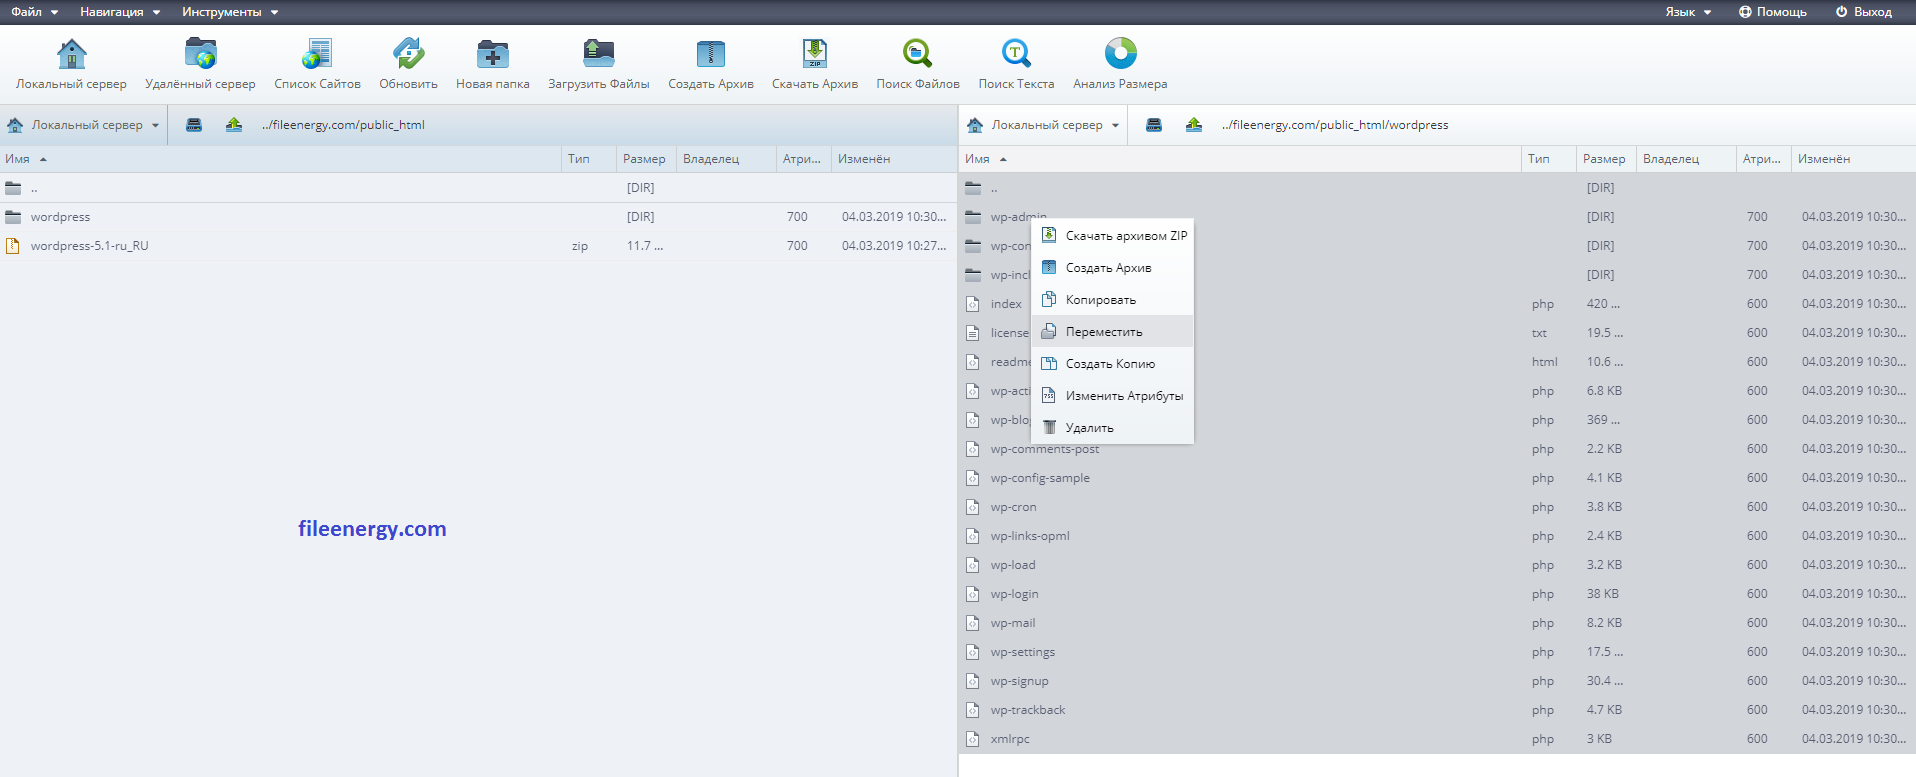Screen dimensions: 1916x777
Task: Open Список Сайтов icon
Action: coord(317,53)
